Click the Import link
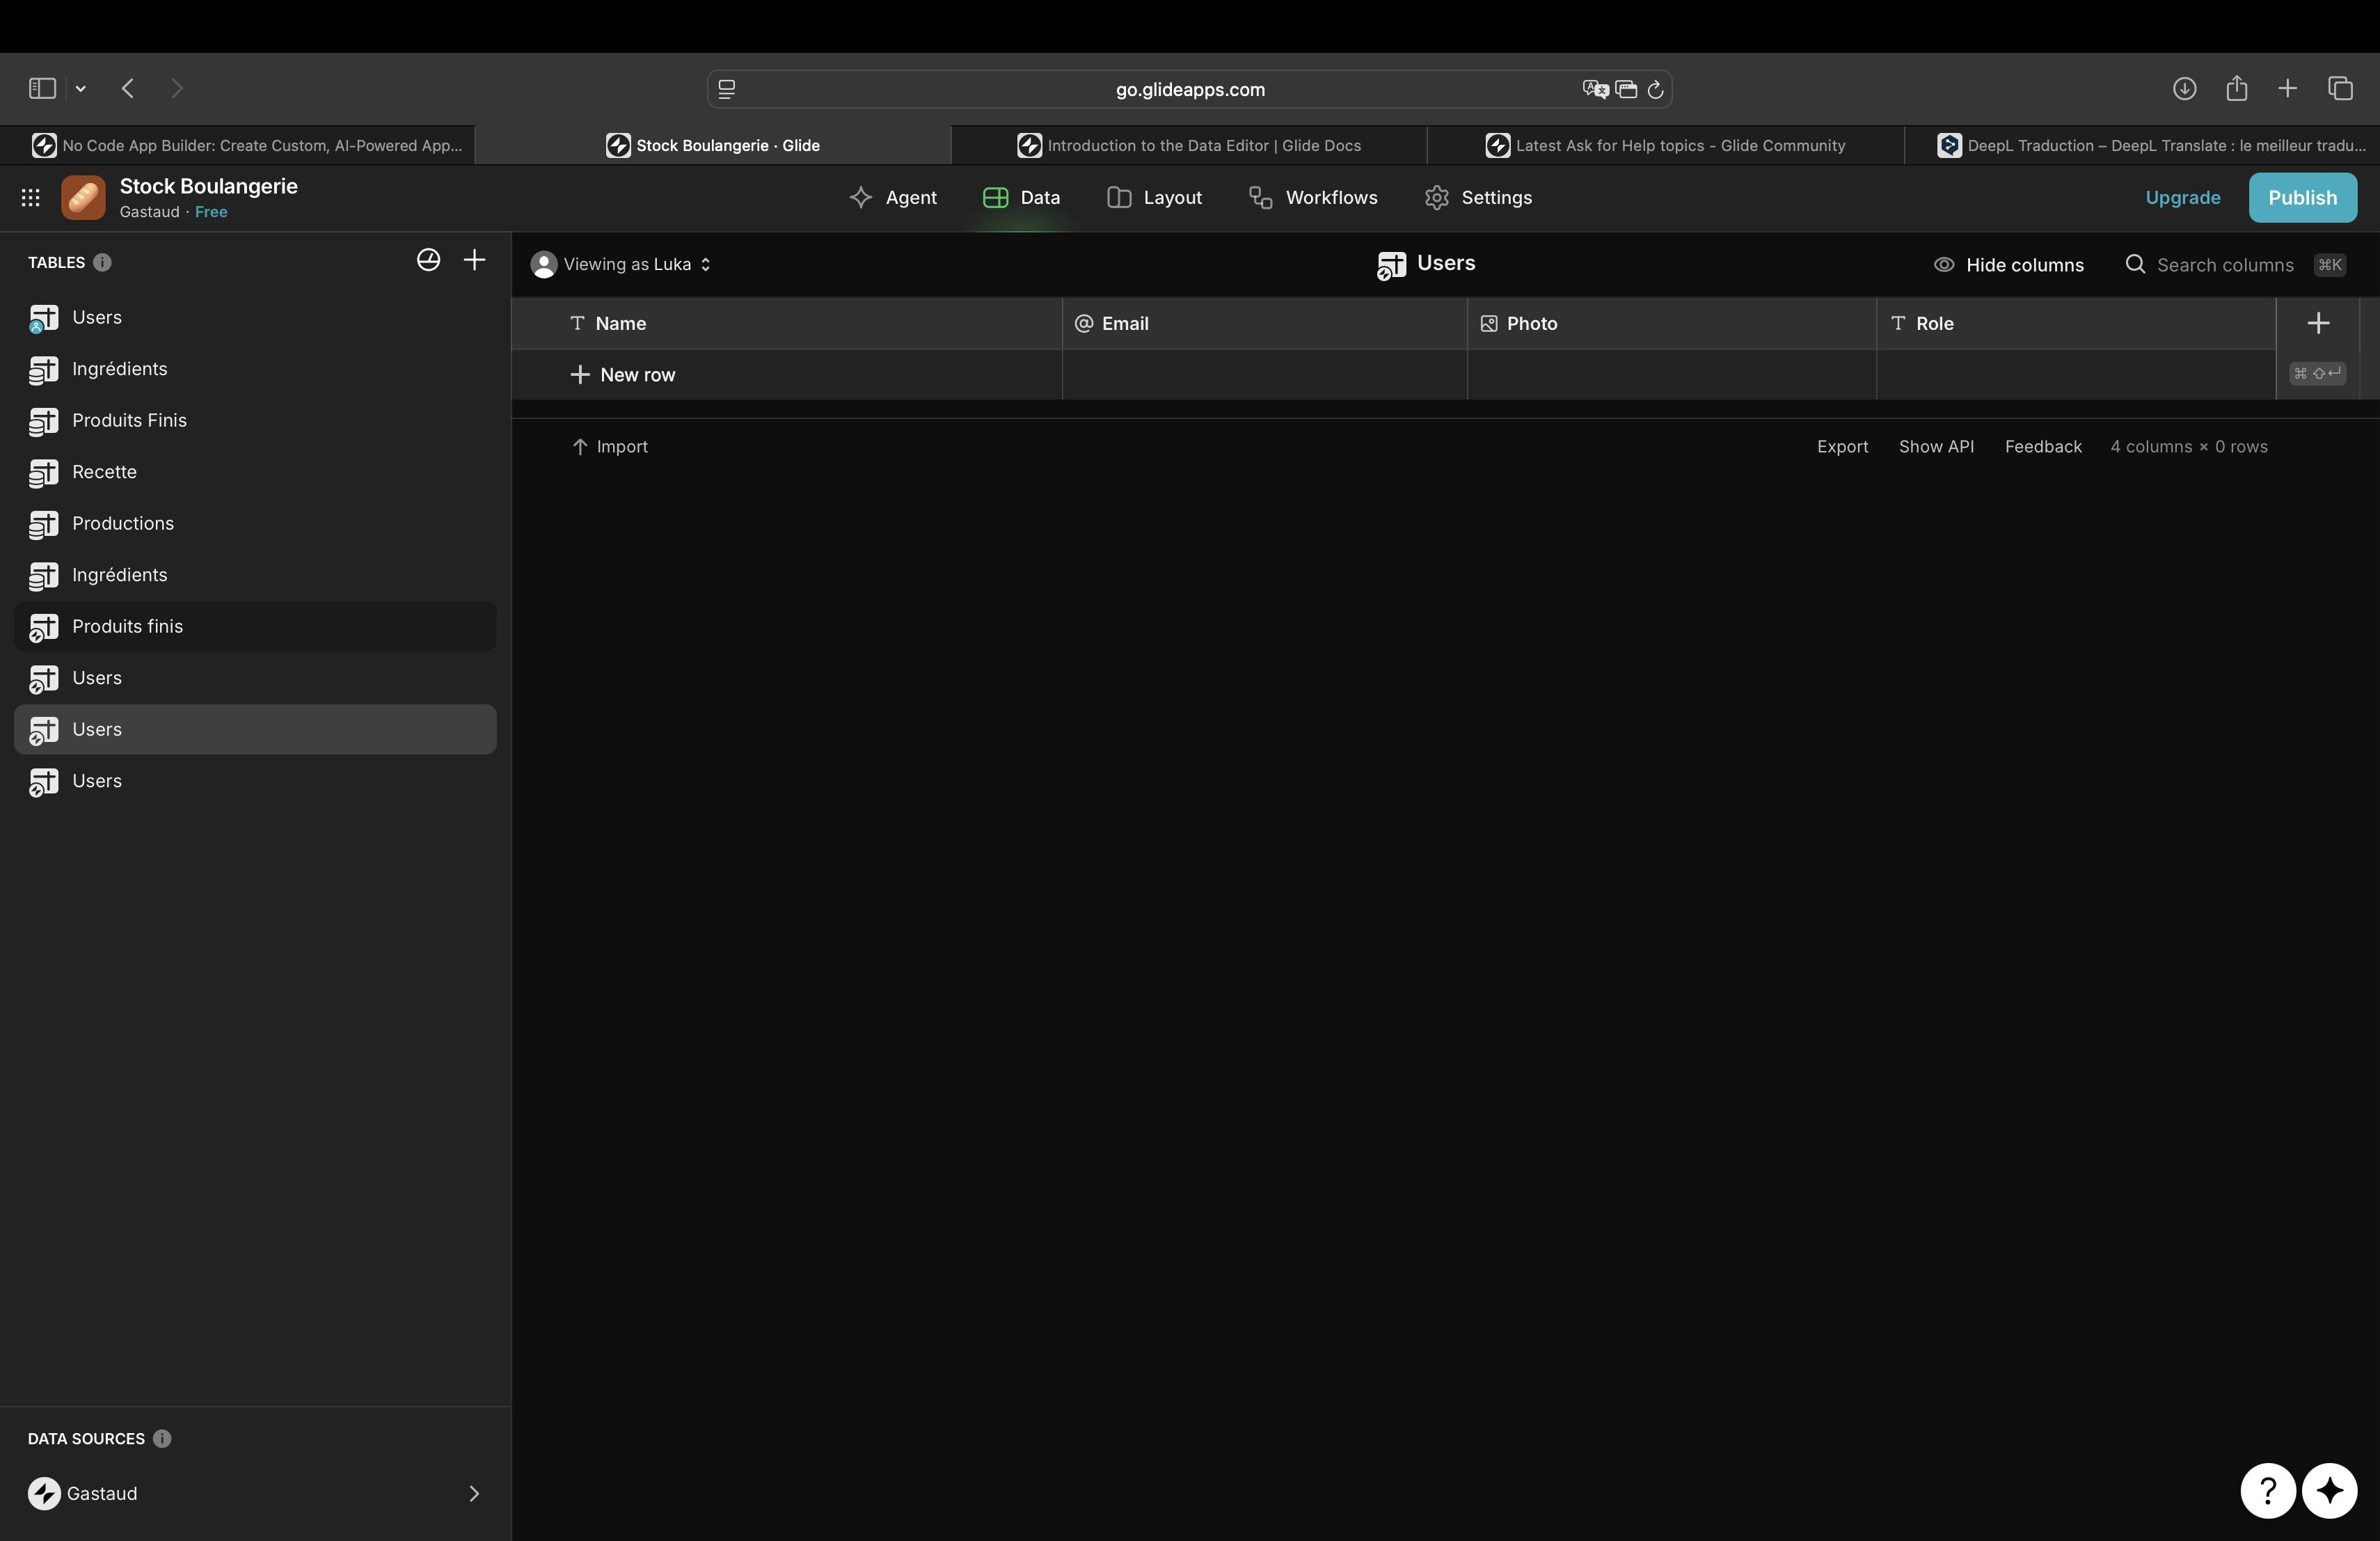2380x1541 pixels. click(610, 447)
